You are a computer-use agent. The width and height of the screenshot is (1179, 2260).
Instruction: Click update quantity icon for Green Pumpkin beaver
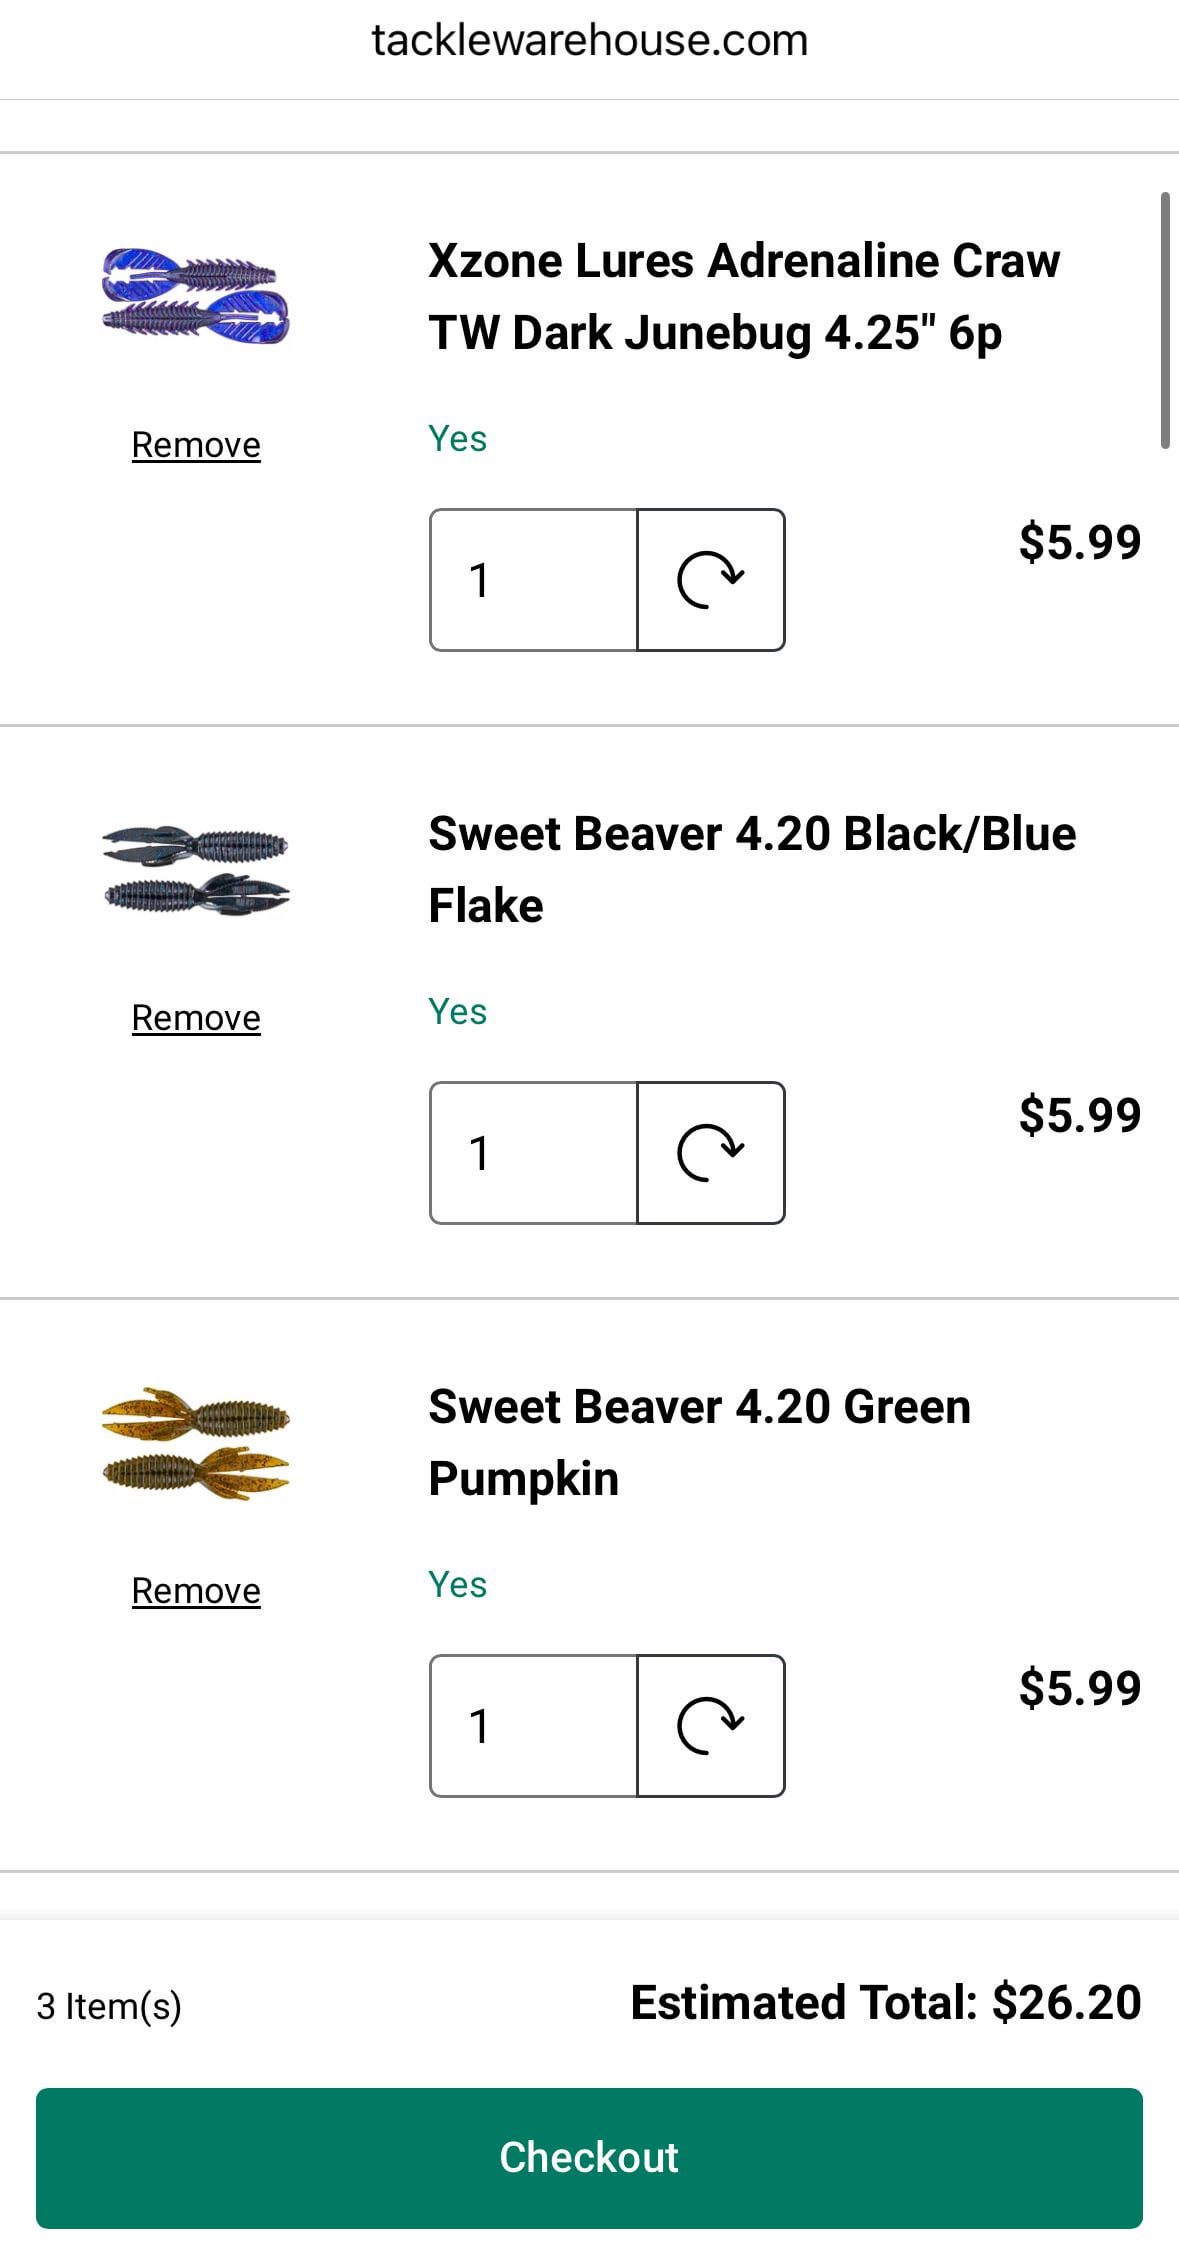[710, 1726]
